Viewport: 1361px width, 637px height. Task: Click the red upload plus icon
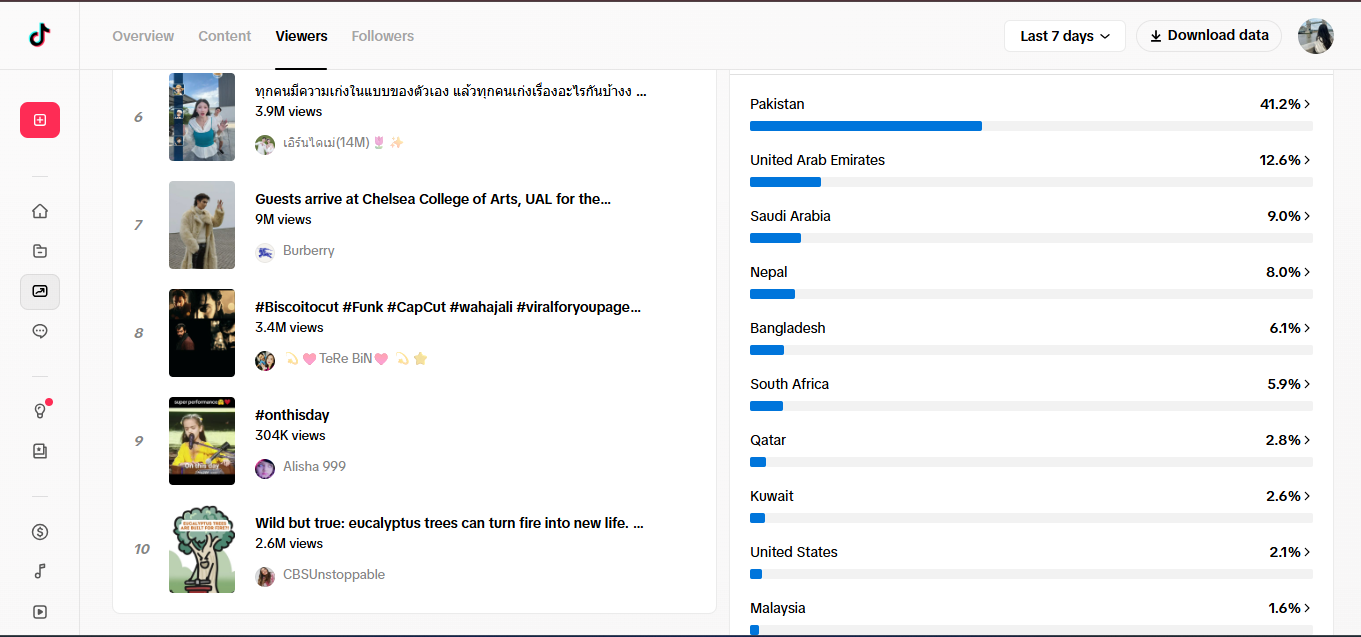40,120
